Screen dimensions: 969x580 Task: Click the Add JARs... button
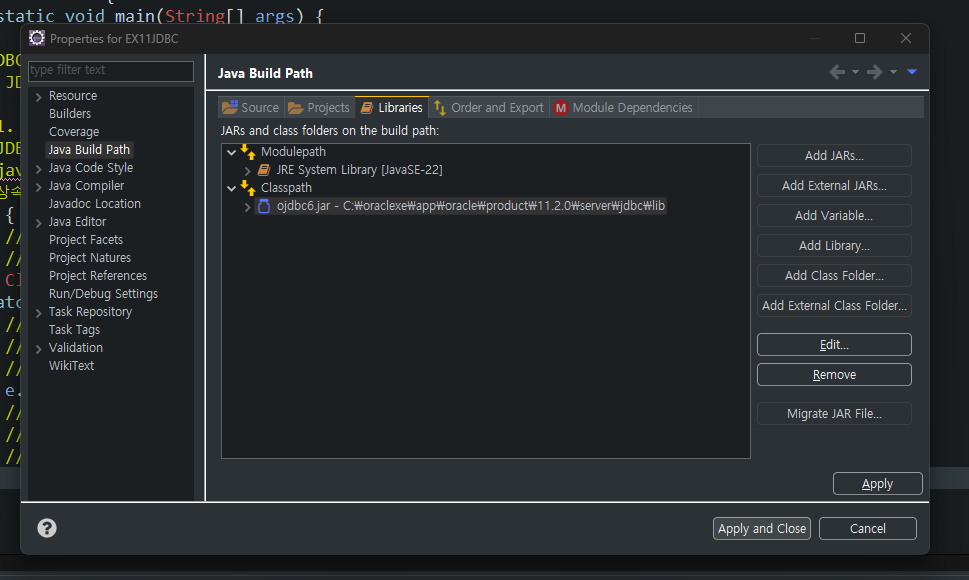tap(834, 156)
